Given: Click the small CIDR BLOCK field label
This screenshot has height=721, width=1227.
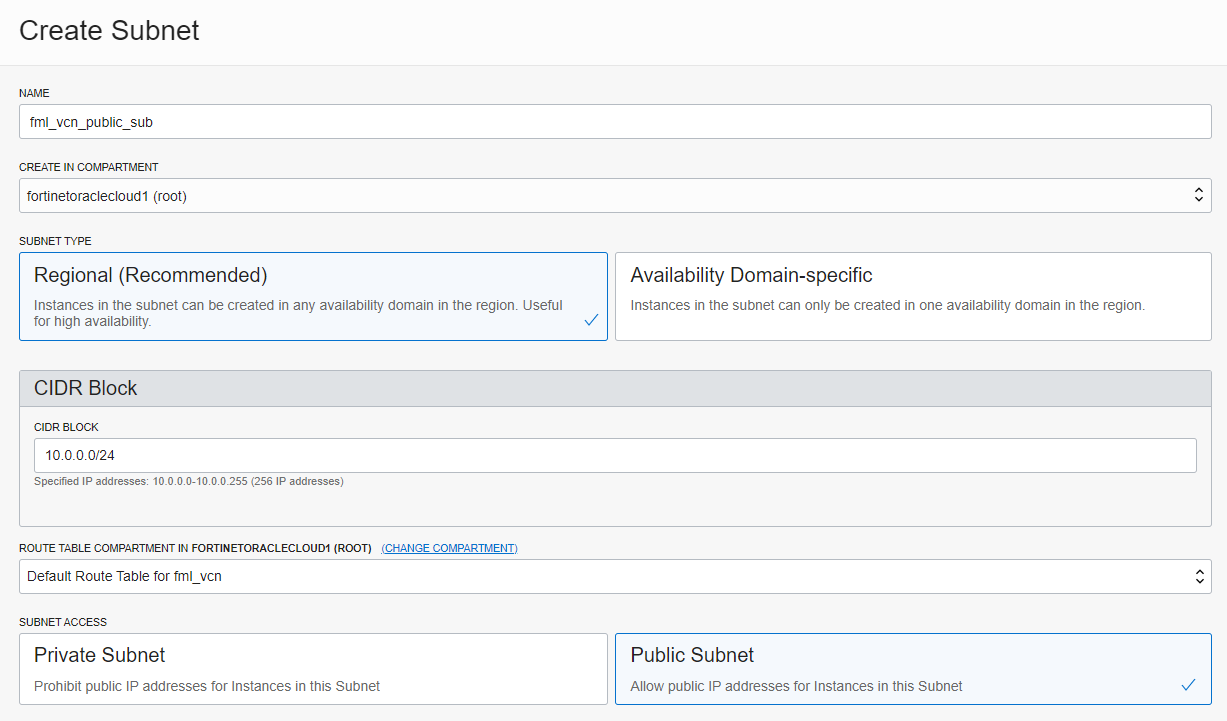Looking at the screenshot, I should coord(66,427).
